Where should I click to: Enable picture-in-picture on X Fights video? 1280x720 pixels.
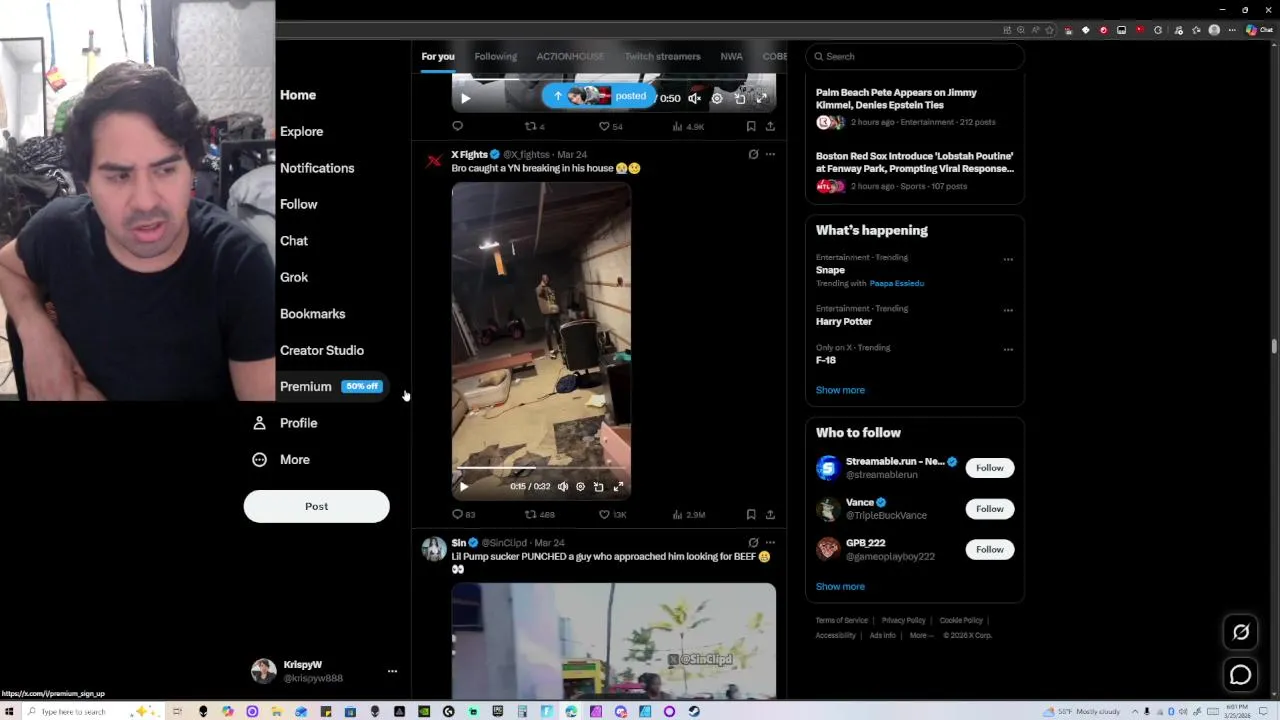click(x=598, y=487)
